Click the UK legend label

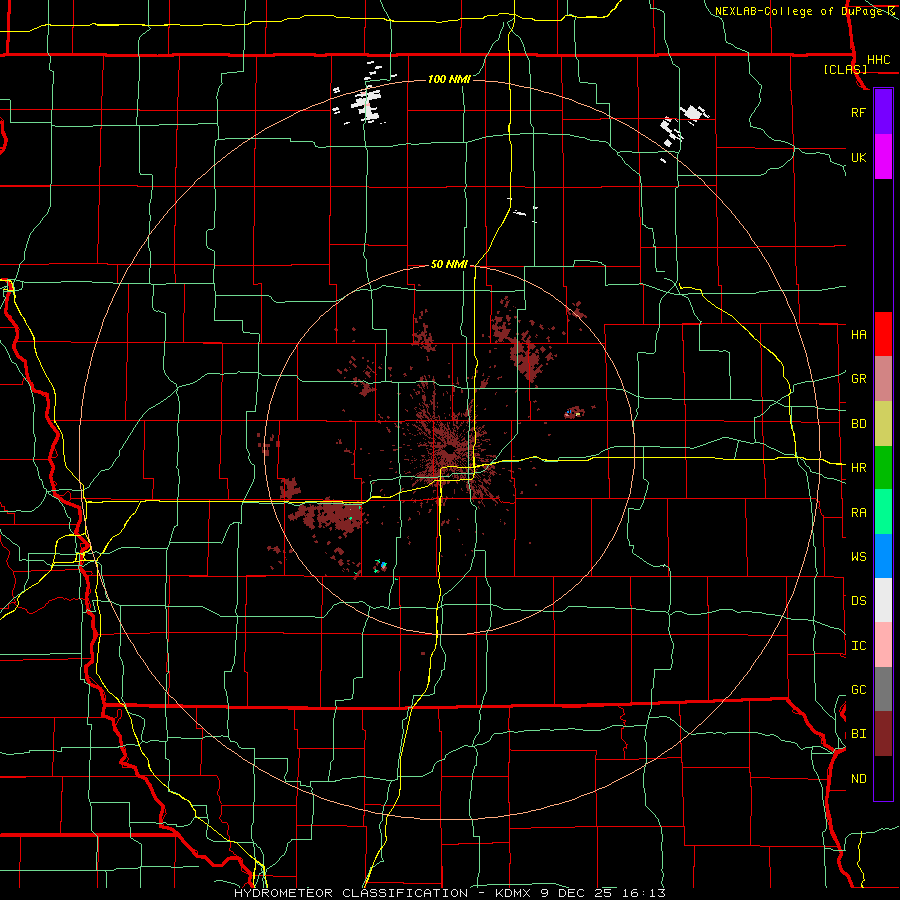point(859,157)
